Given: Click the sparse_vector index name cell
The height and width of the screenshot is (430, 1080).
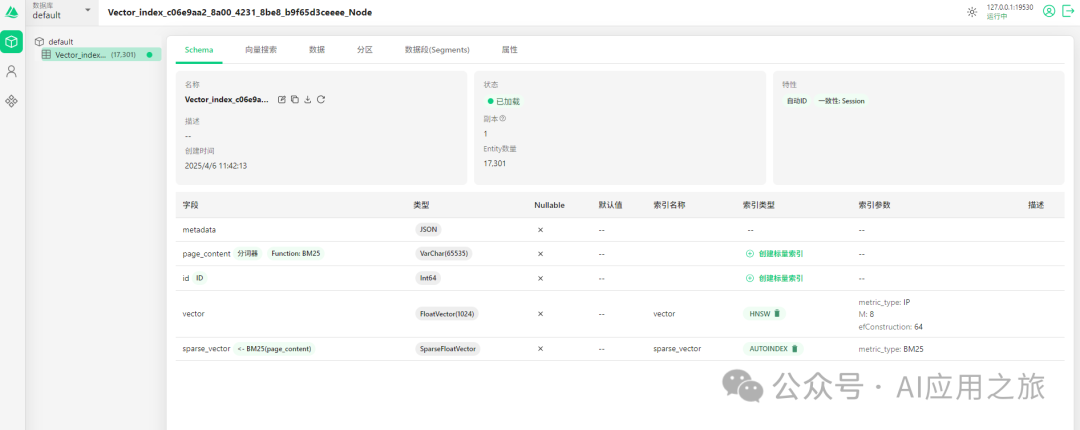Looking at the screenshot, I should click(677, 349).
